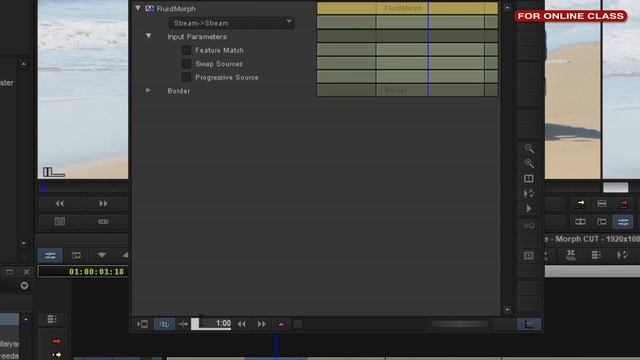Viewport: 640px width, 360px height.
Task: Toggle HQ quality in effect editor
Action: [529, 226]
